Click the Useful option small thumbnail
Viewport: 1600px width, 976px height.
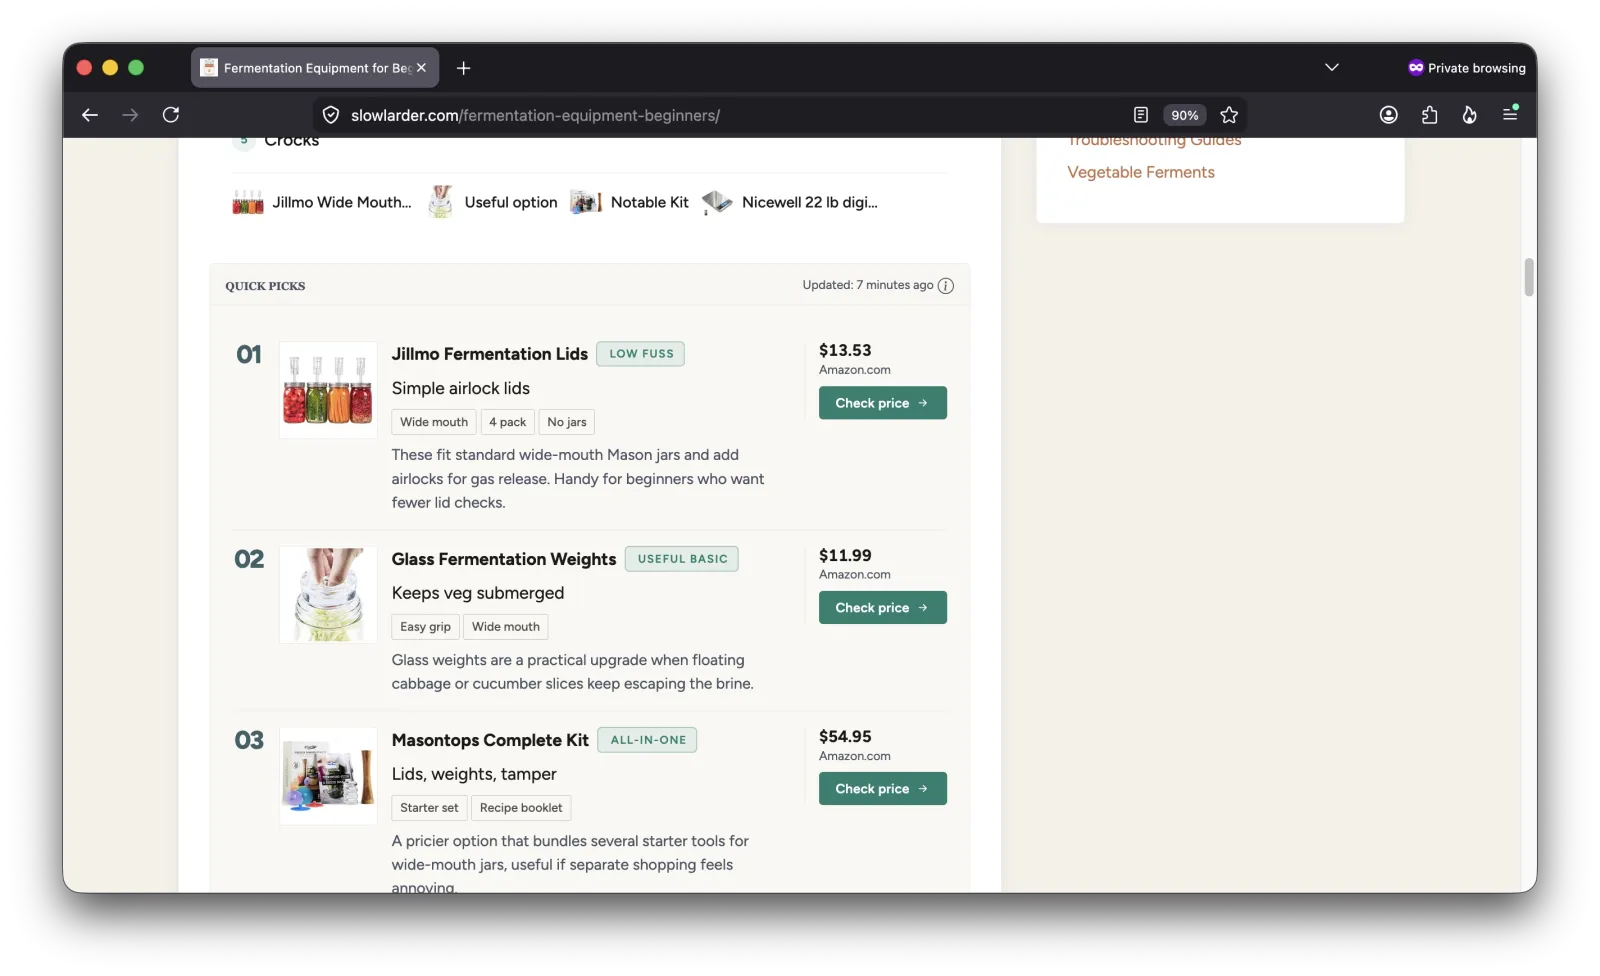440,201
